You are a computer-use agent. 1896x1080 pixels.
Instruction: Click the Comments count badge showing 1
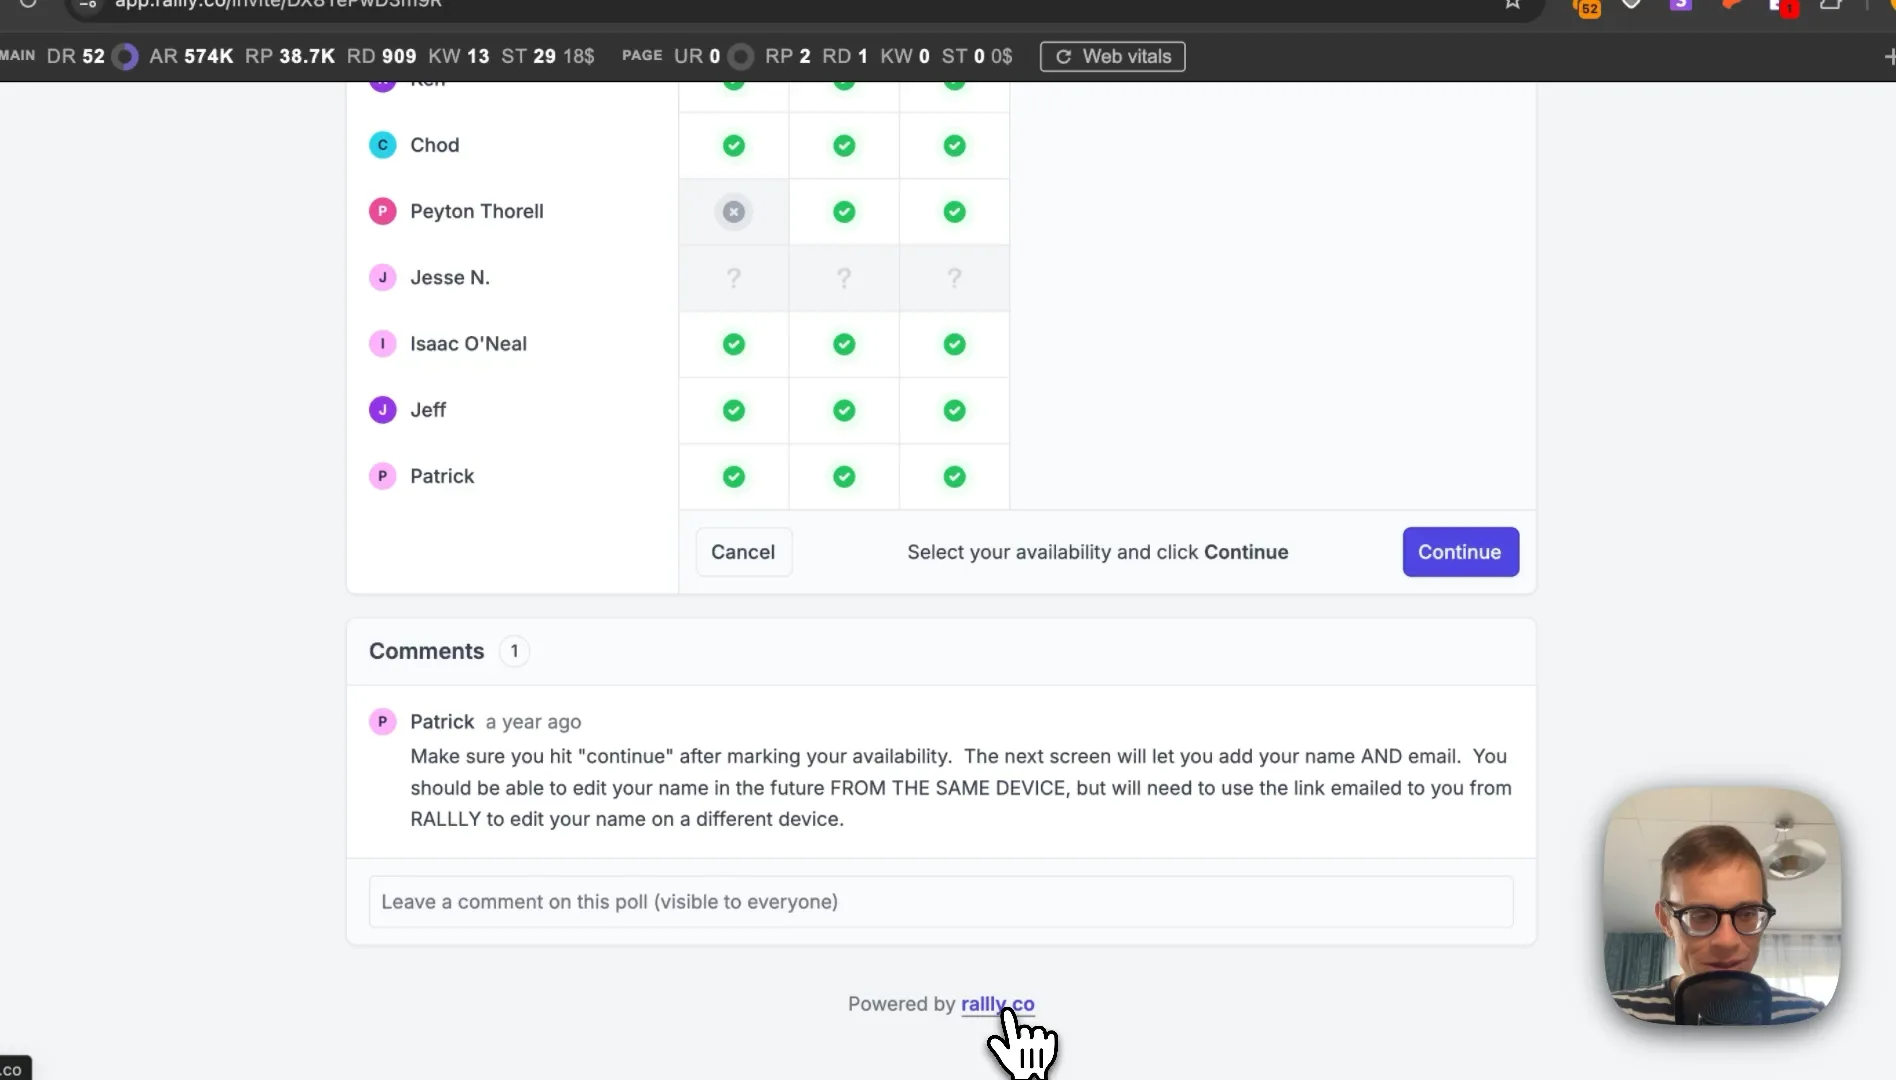click(514, 651)
